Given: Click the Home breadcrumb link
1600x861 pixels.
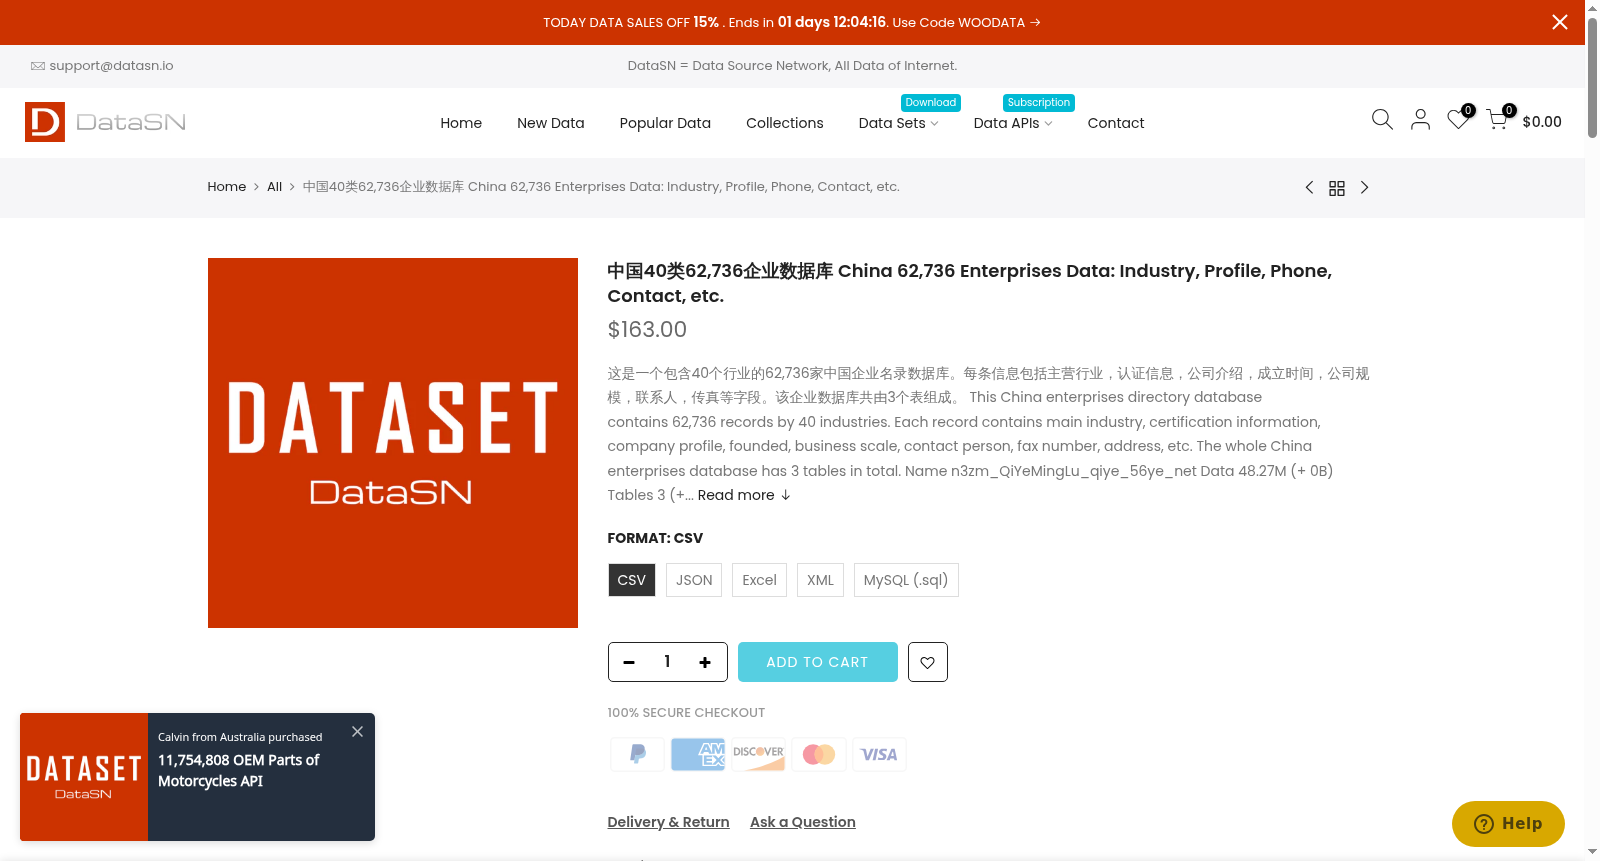Looking at the screenshot, I should [227, 187].
